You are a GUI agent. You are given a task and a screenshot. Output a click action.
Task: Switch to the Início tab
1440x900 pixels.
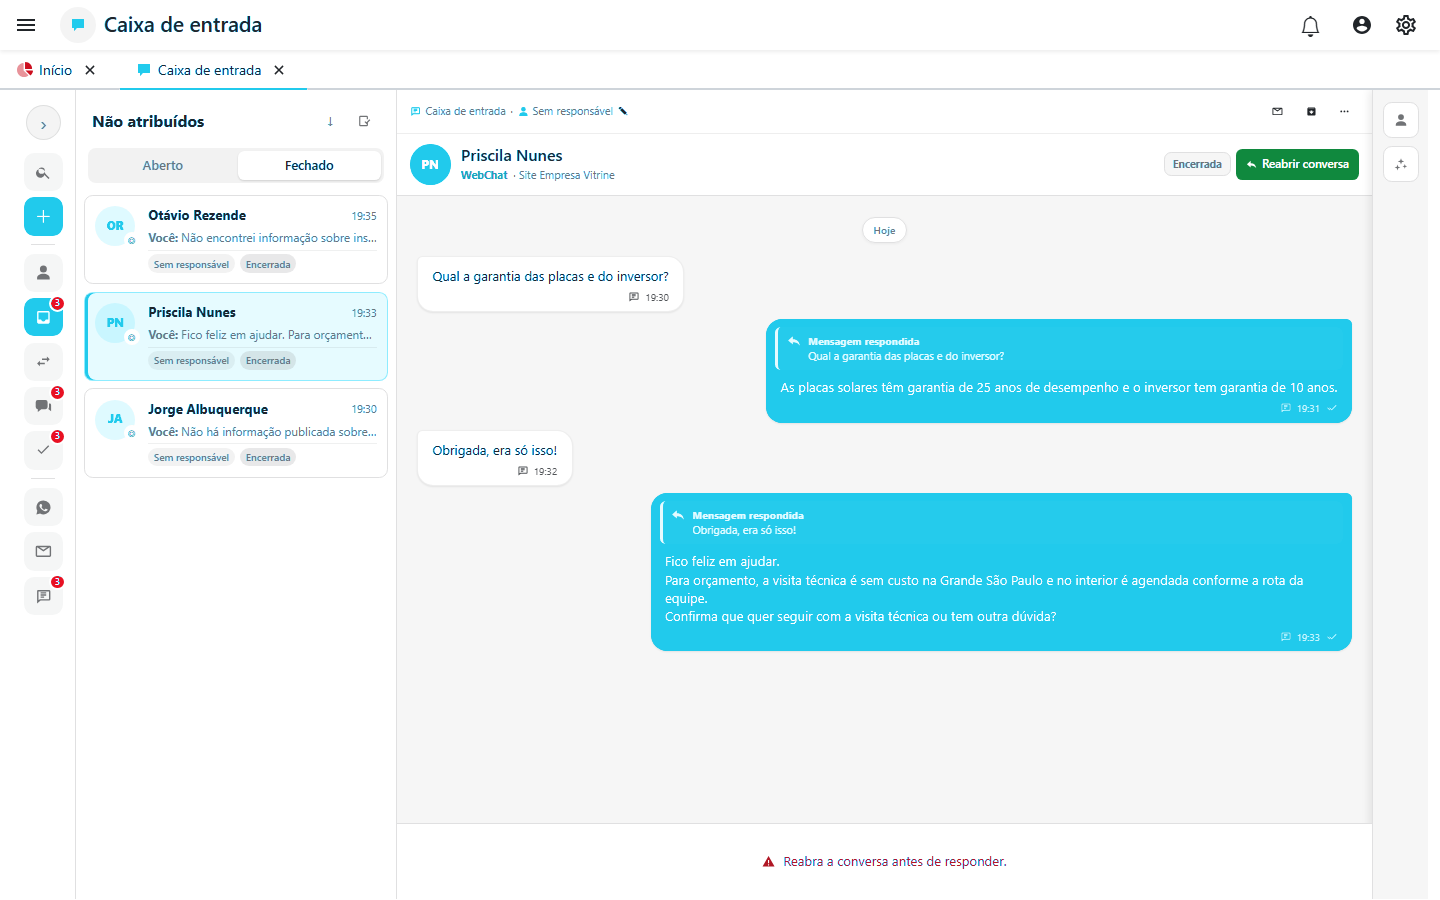(45, 70)
